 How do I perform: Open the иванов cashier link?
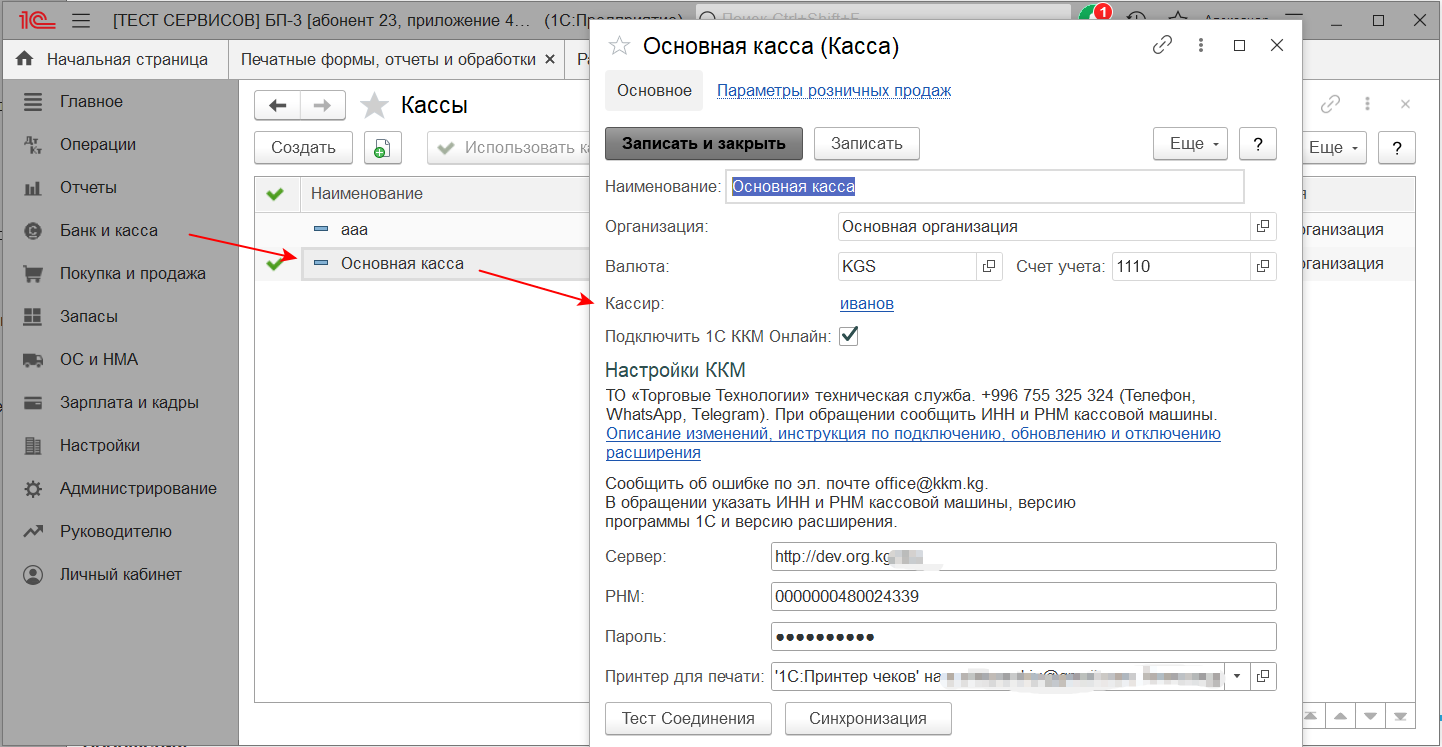pos(866,303)
